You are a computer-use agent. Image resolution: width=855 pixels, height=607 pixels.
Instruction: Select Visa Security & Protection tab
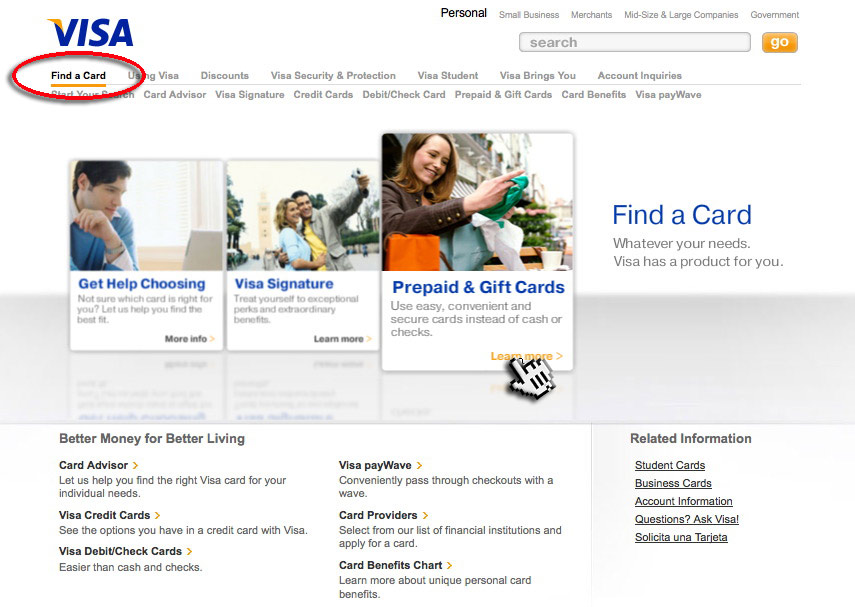333,76
